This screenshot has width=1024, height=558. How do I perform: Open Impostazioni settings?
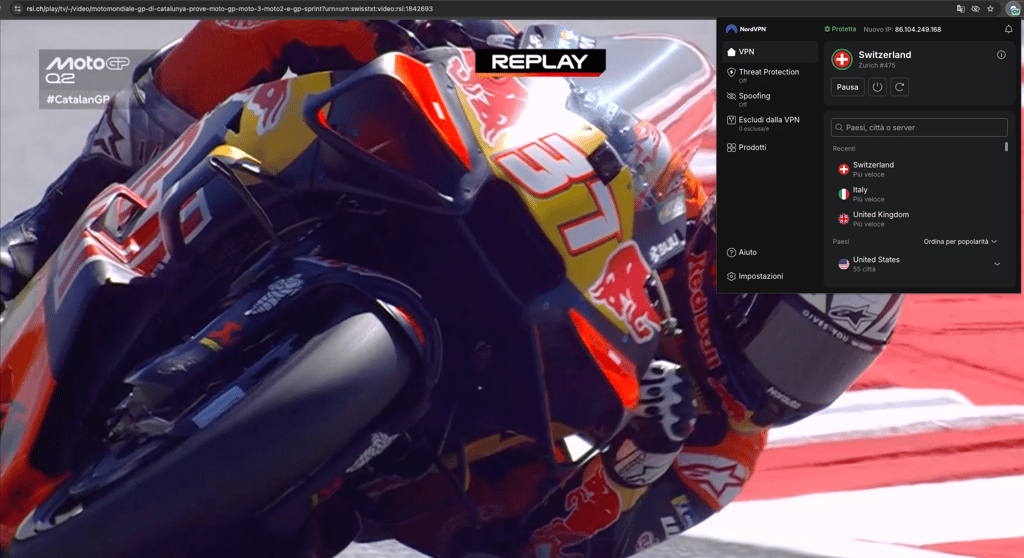[x=755, y=276]
